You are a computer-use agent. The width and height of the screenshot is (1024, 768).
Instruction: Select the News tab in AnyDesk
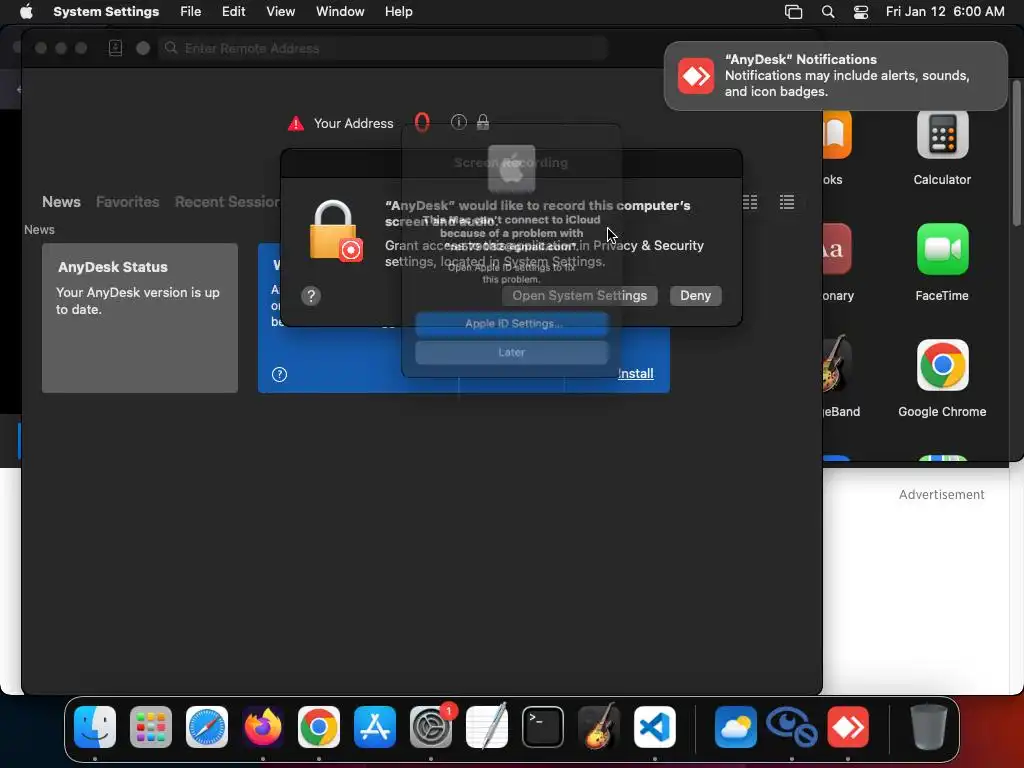(61, 202)
